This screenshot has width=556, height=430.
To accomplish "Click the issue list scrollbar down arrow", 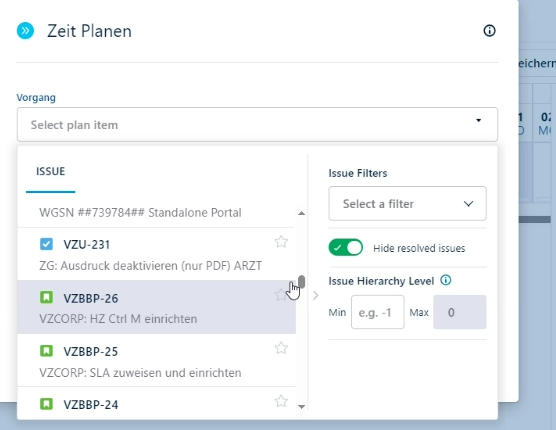I will click(x=301, y=407).
